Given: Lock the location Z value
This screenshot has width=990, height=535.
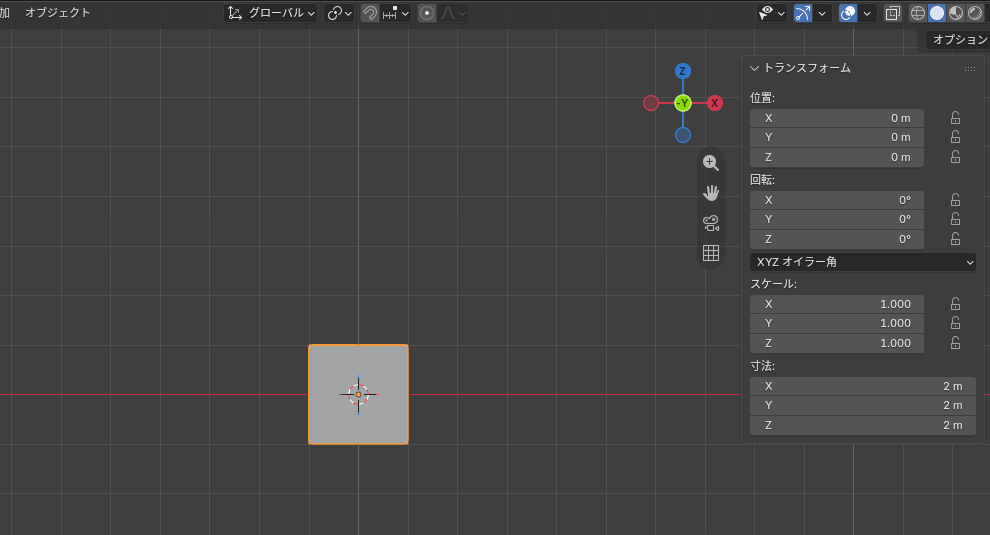Looking at the screenshot, I should coord(955,157).
